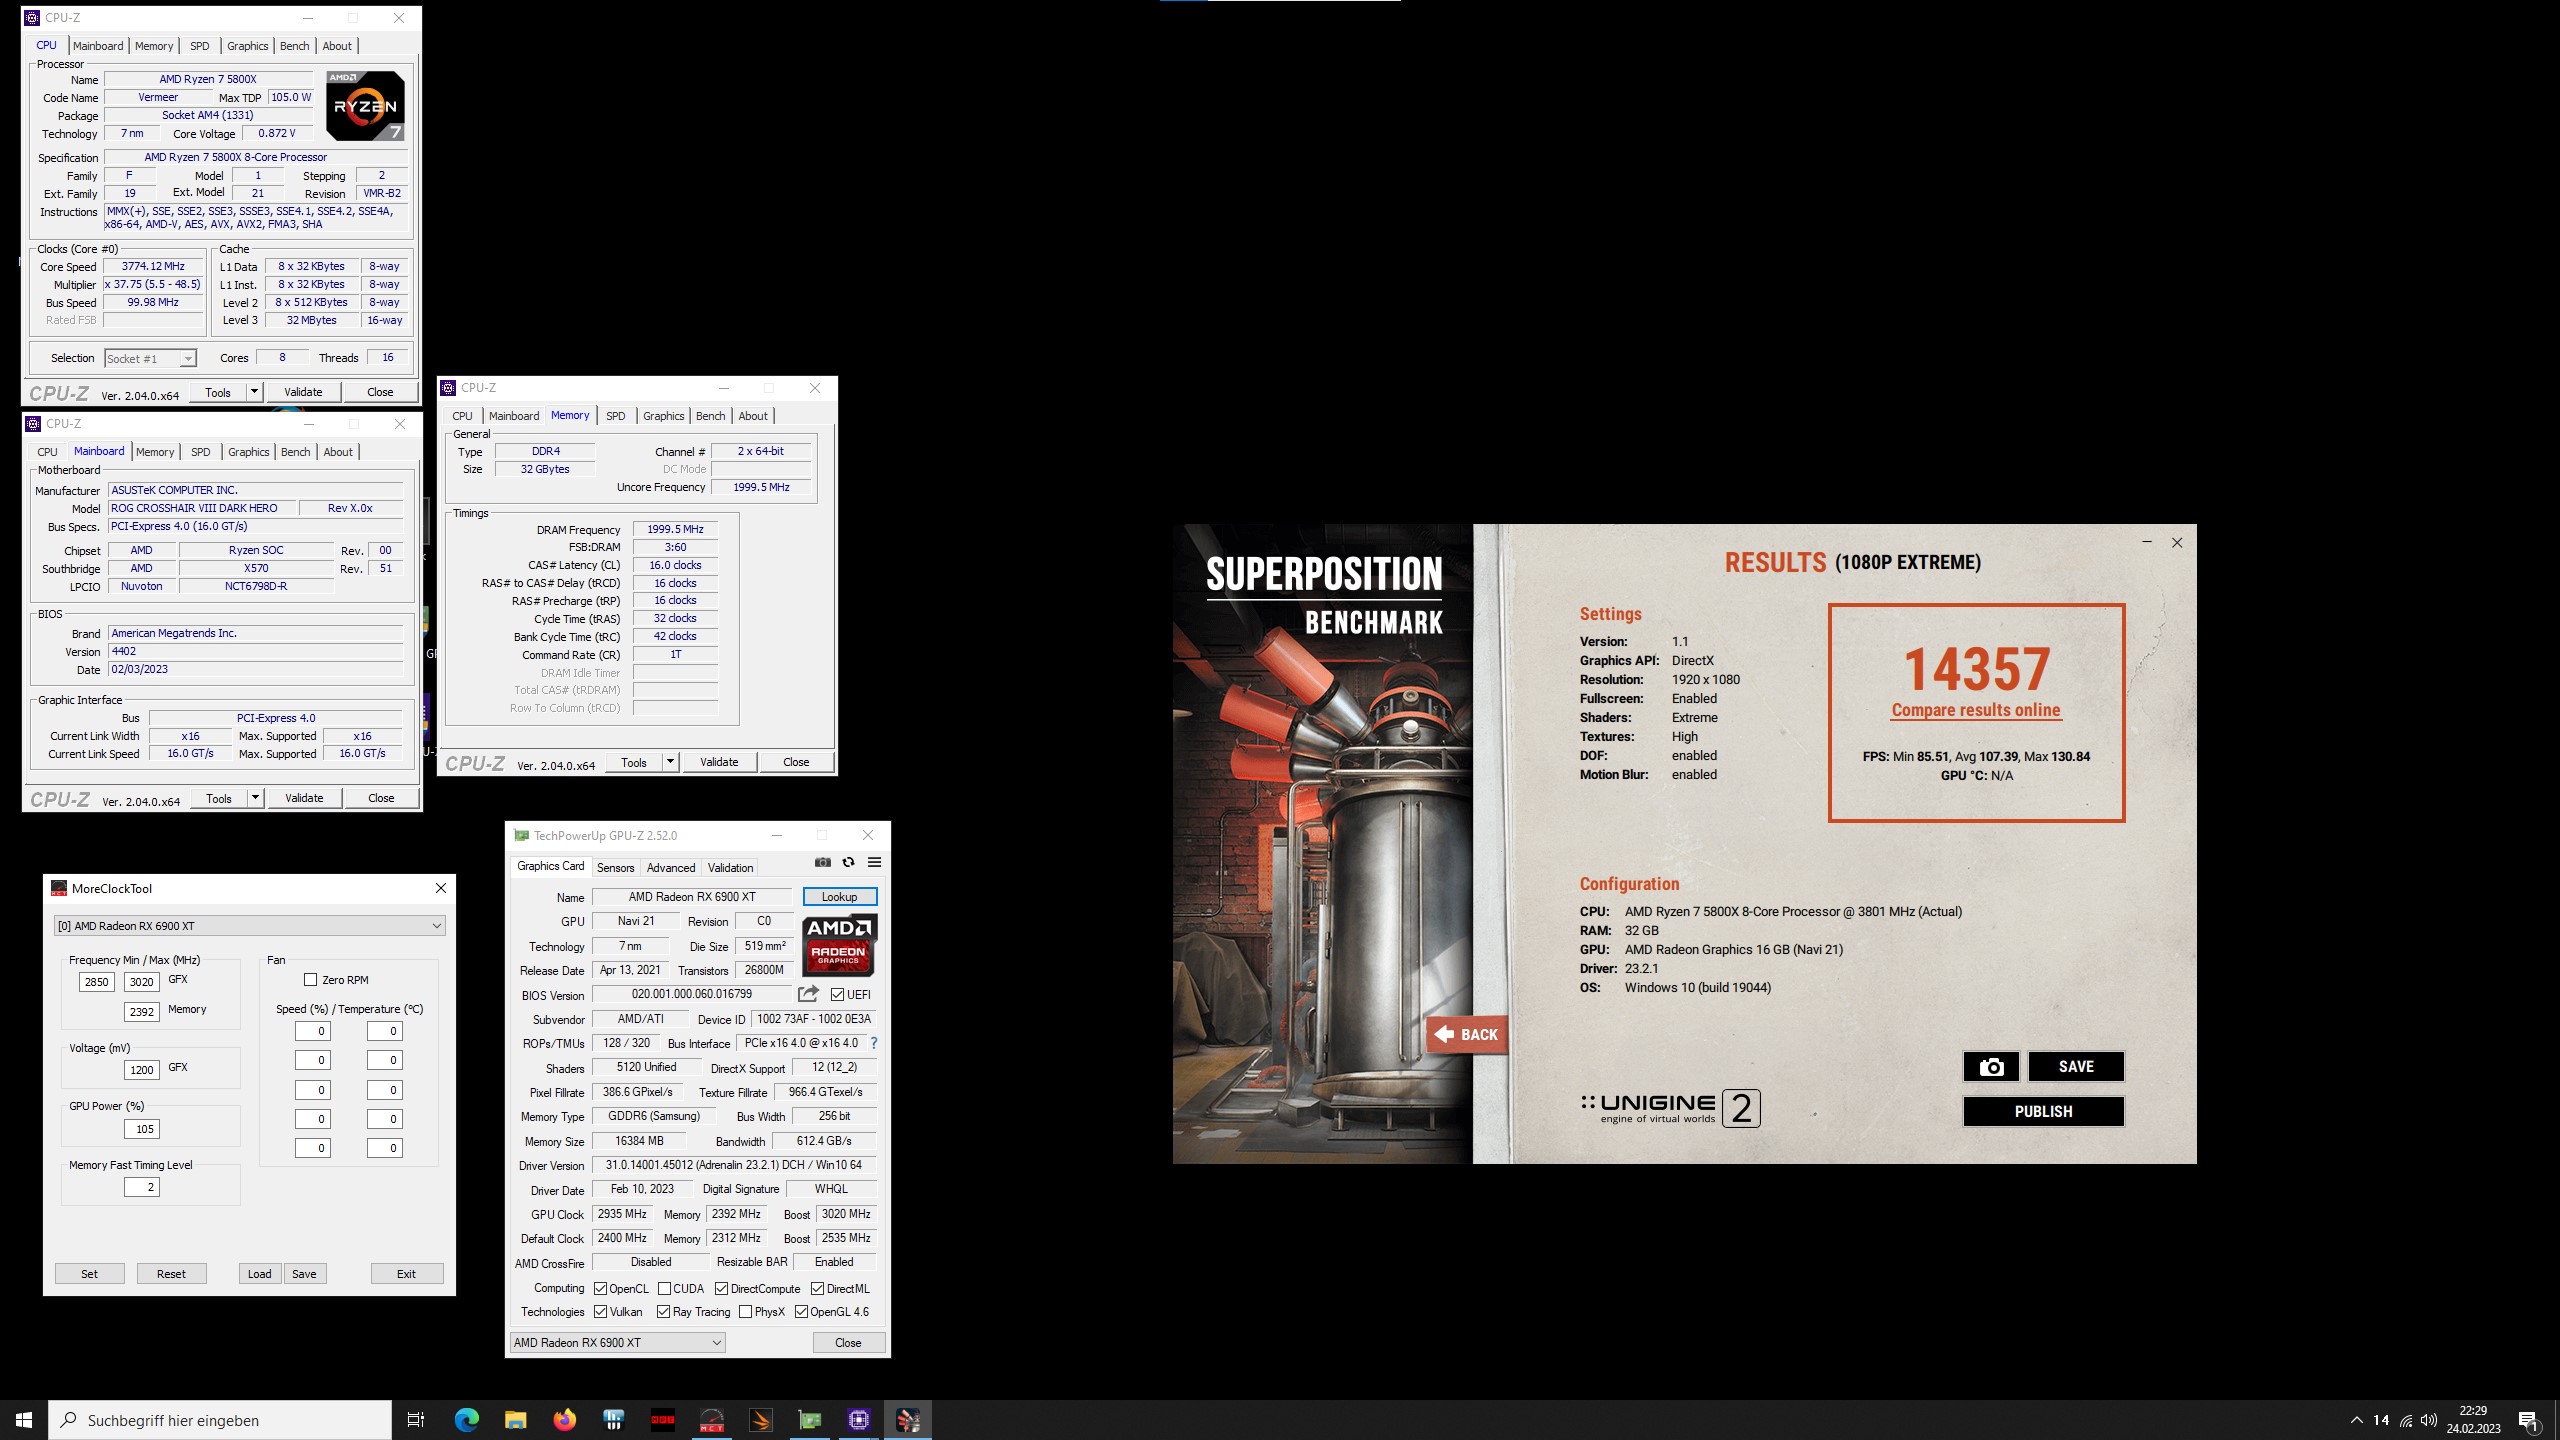The height and width of the screenshot is (1440, 2560).
Task: Toggle the CUDA checkbox
Action: pos(664,1289)
